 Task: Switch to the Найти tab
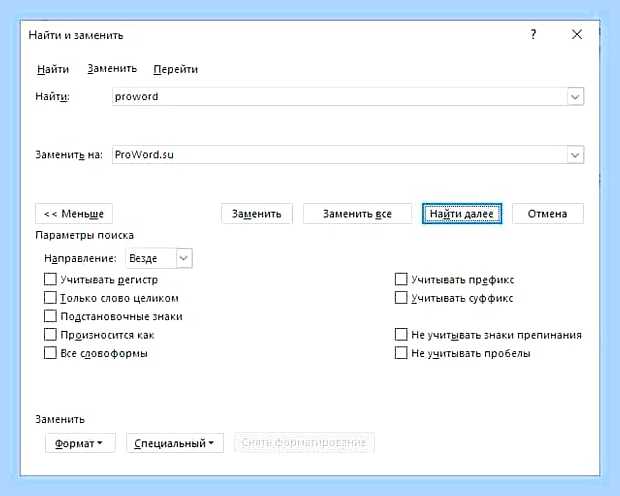[53, 69]
